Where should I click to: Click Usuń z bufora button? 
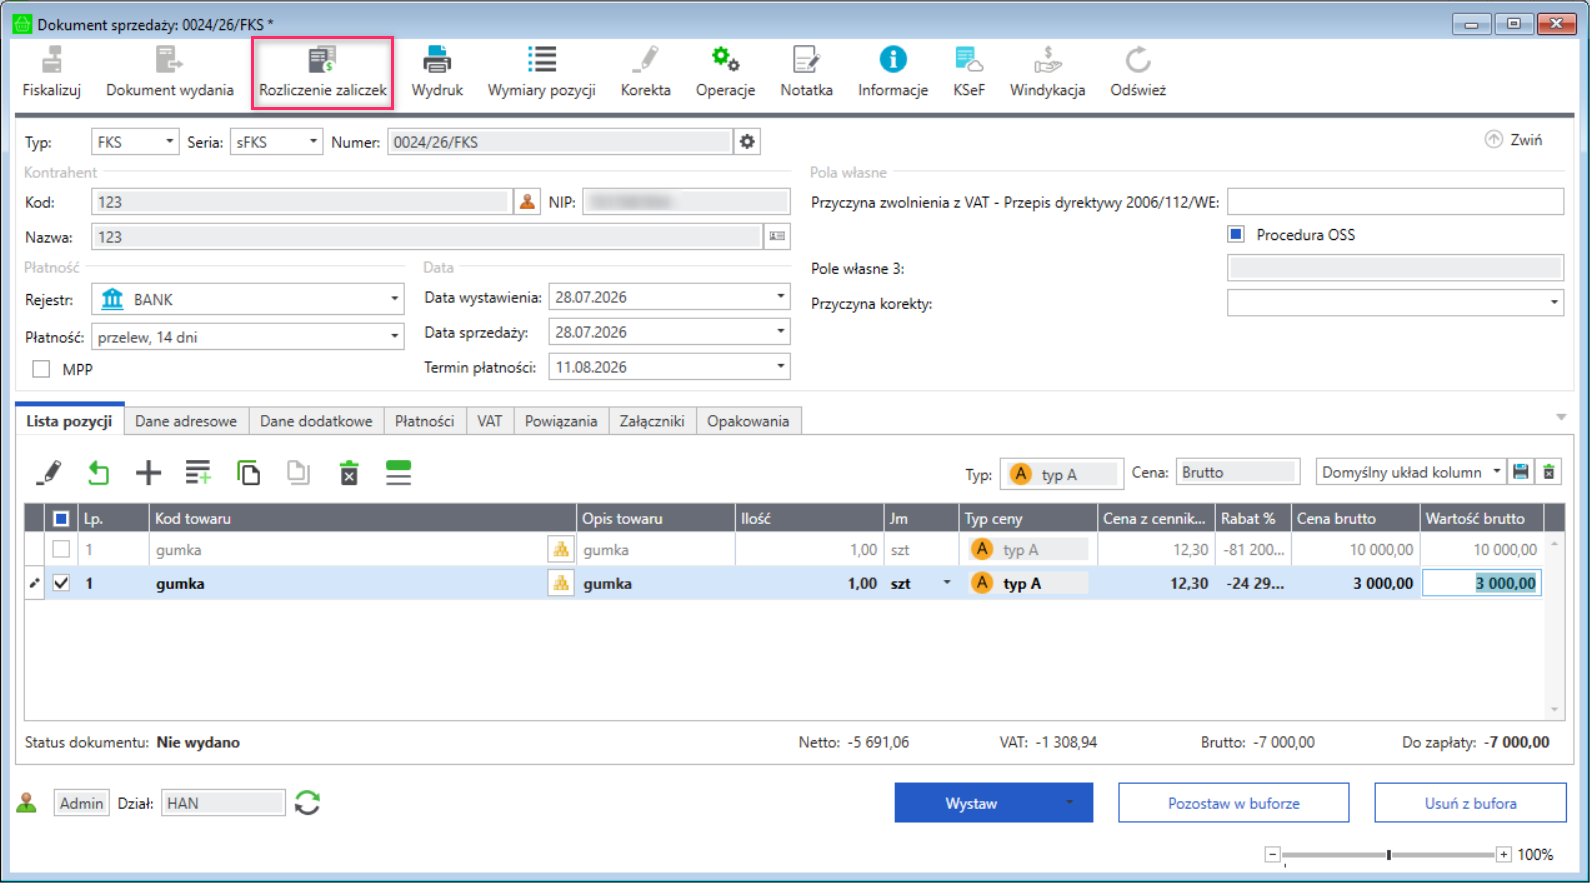pyautogui.click(x=1470, y=803)
